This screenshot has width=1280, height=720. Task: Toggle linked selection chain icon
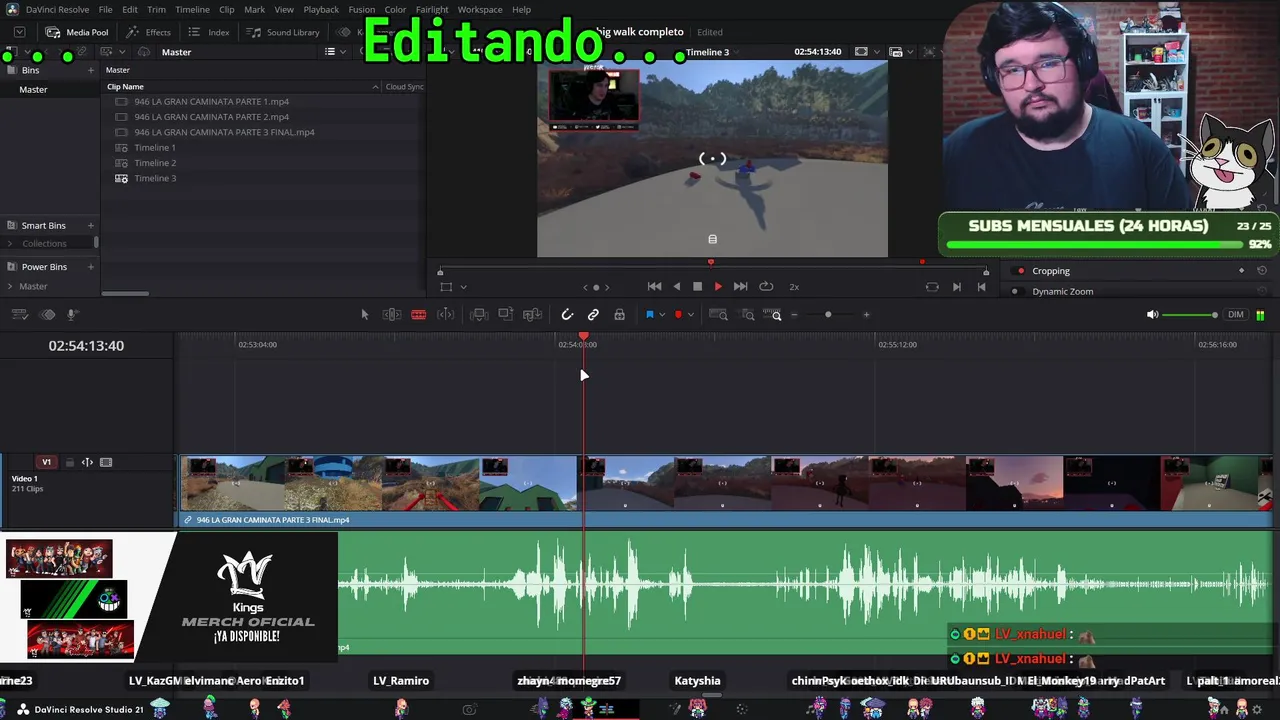593,315
